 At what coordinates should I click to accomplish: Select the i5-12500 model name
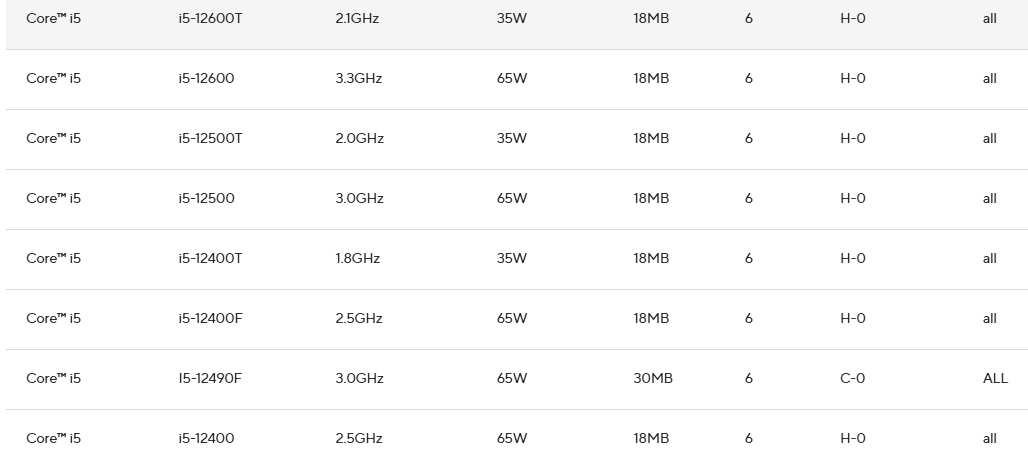[x=206, y=199]
